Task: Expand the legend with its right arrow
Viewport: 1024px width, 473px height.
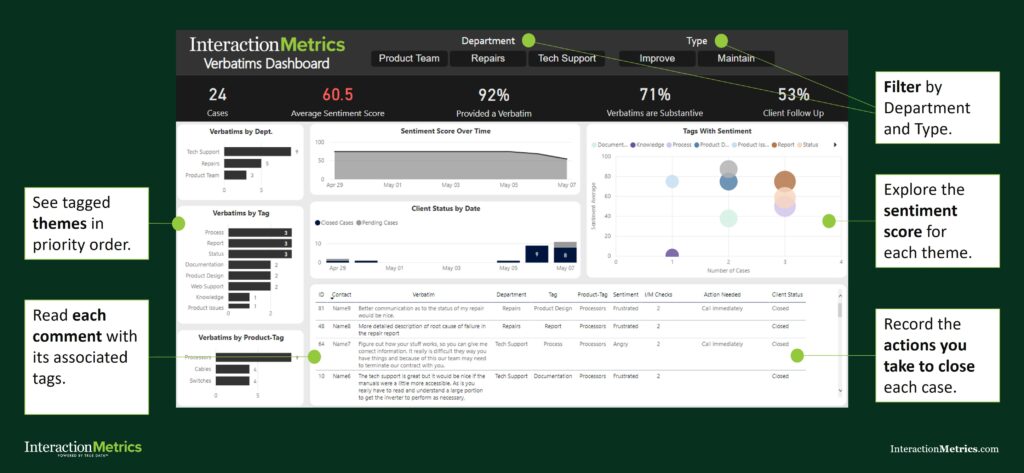Action: pos(835,145)
